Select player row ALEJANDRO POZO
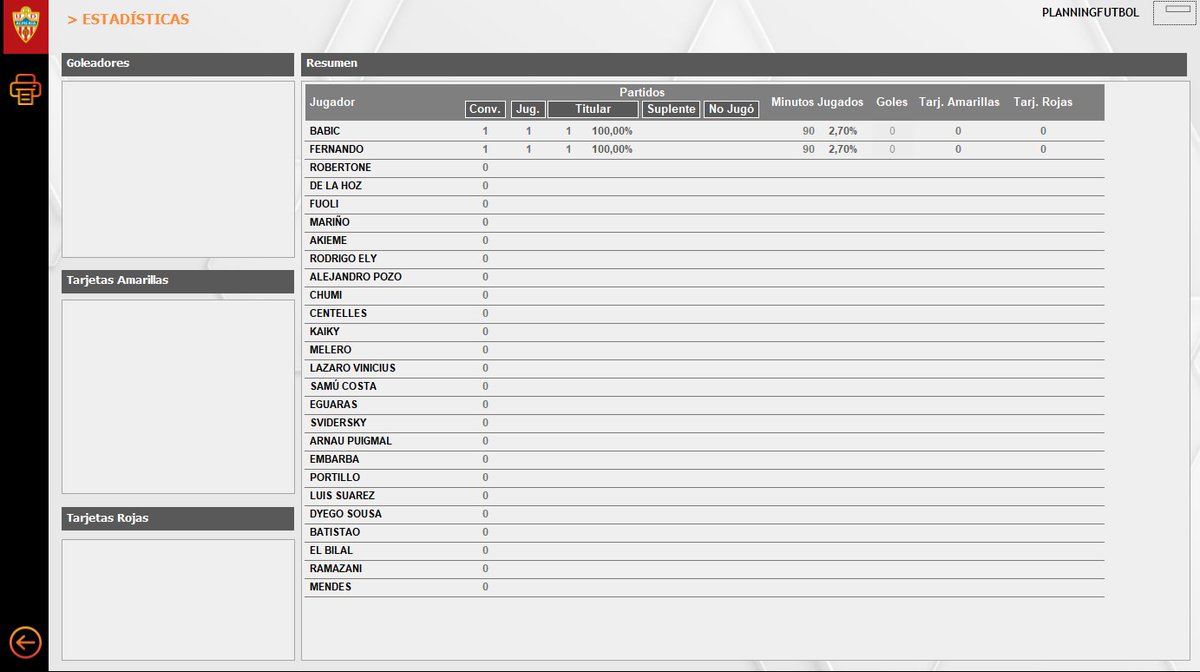The image size is (1200, 672). (705, 277)
